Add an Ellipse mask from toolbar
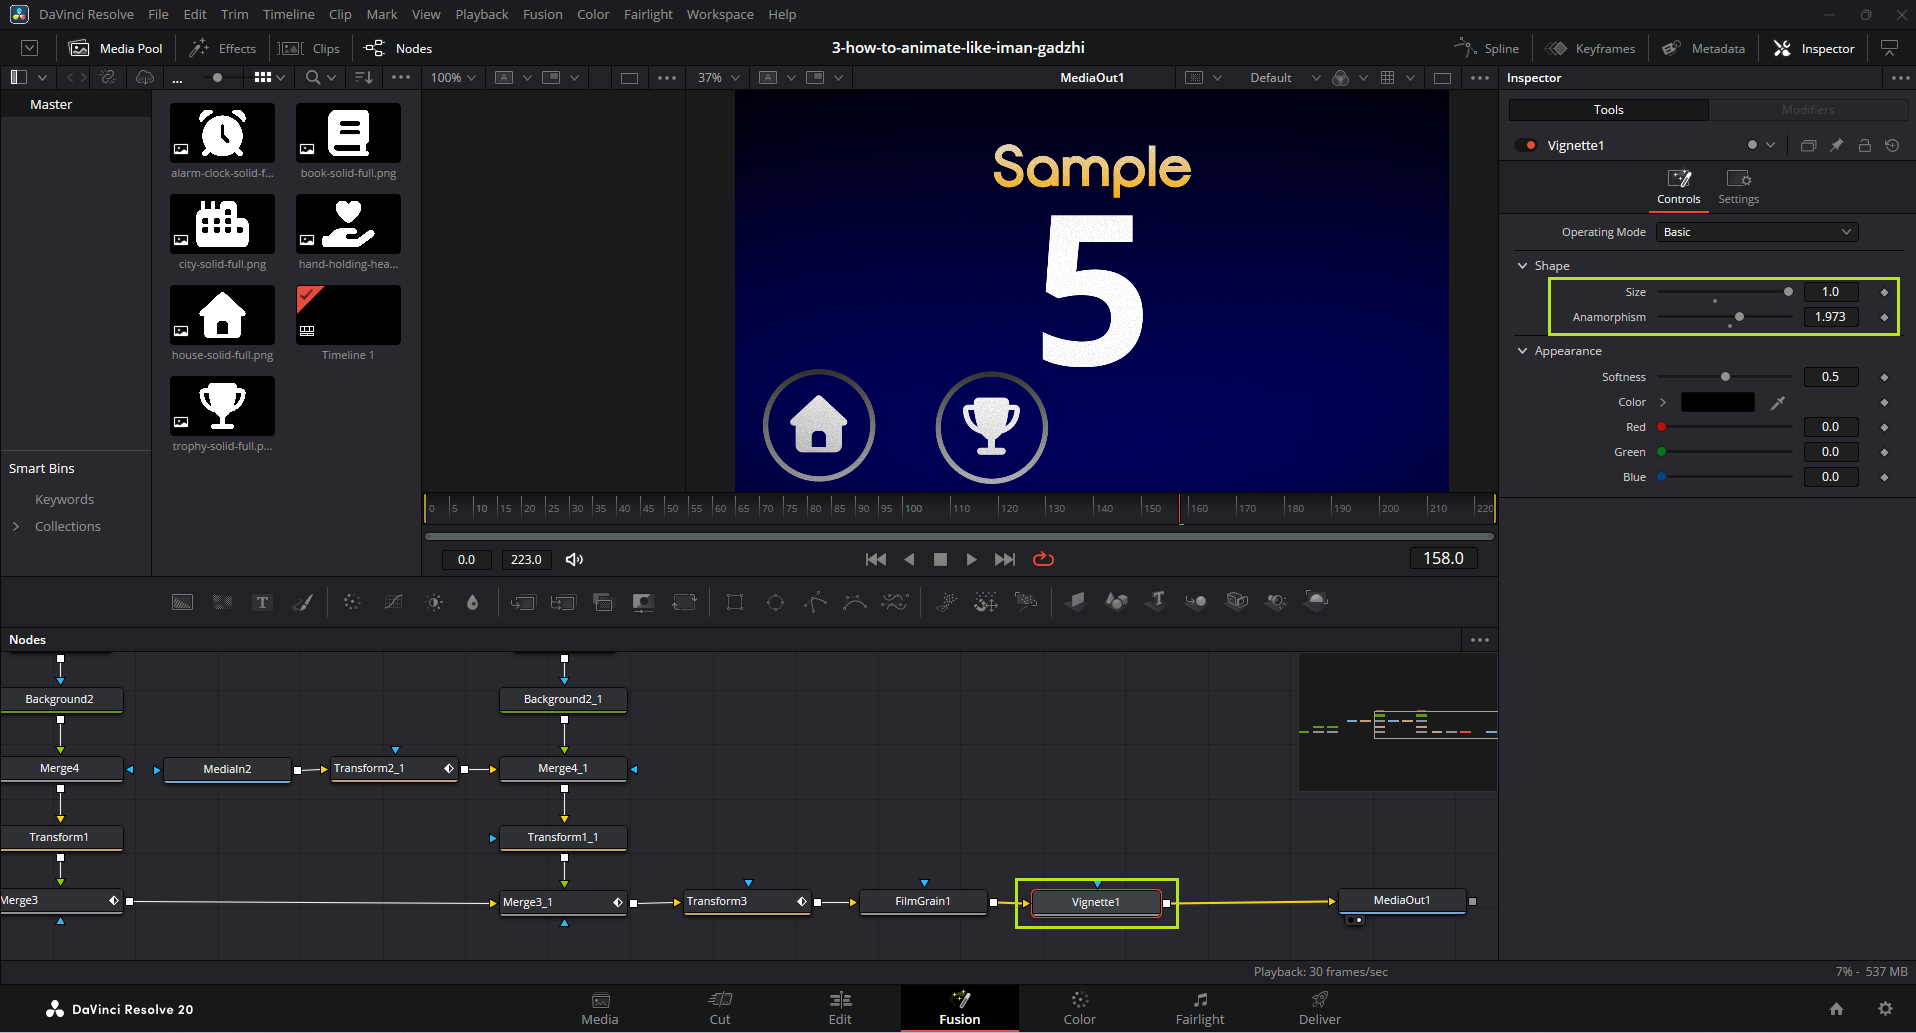The height and width of the screenshot is (1033, 1916). point(775,602)
